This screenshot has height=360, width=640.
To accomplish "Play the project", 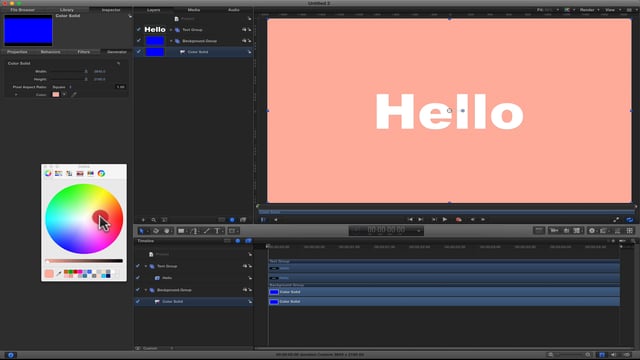I will pos(445,220).
